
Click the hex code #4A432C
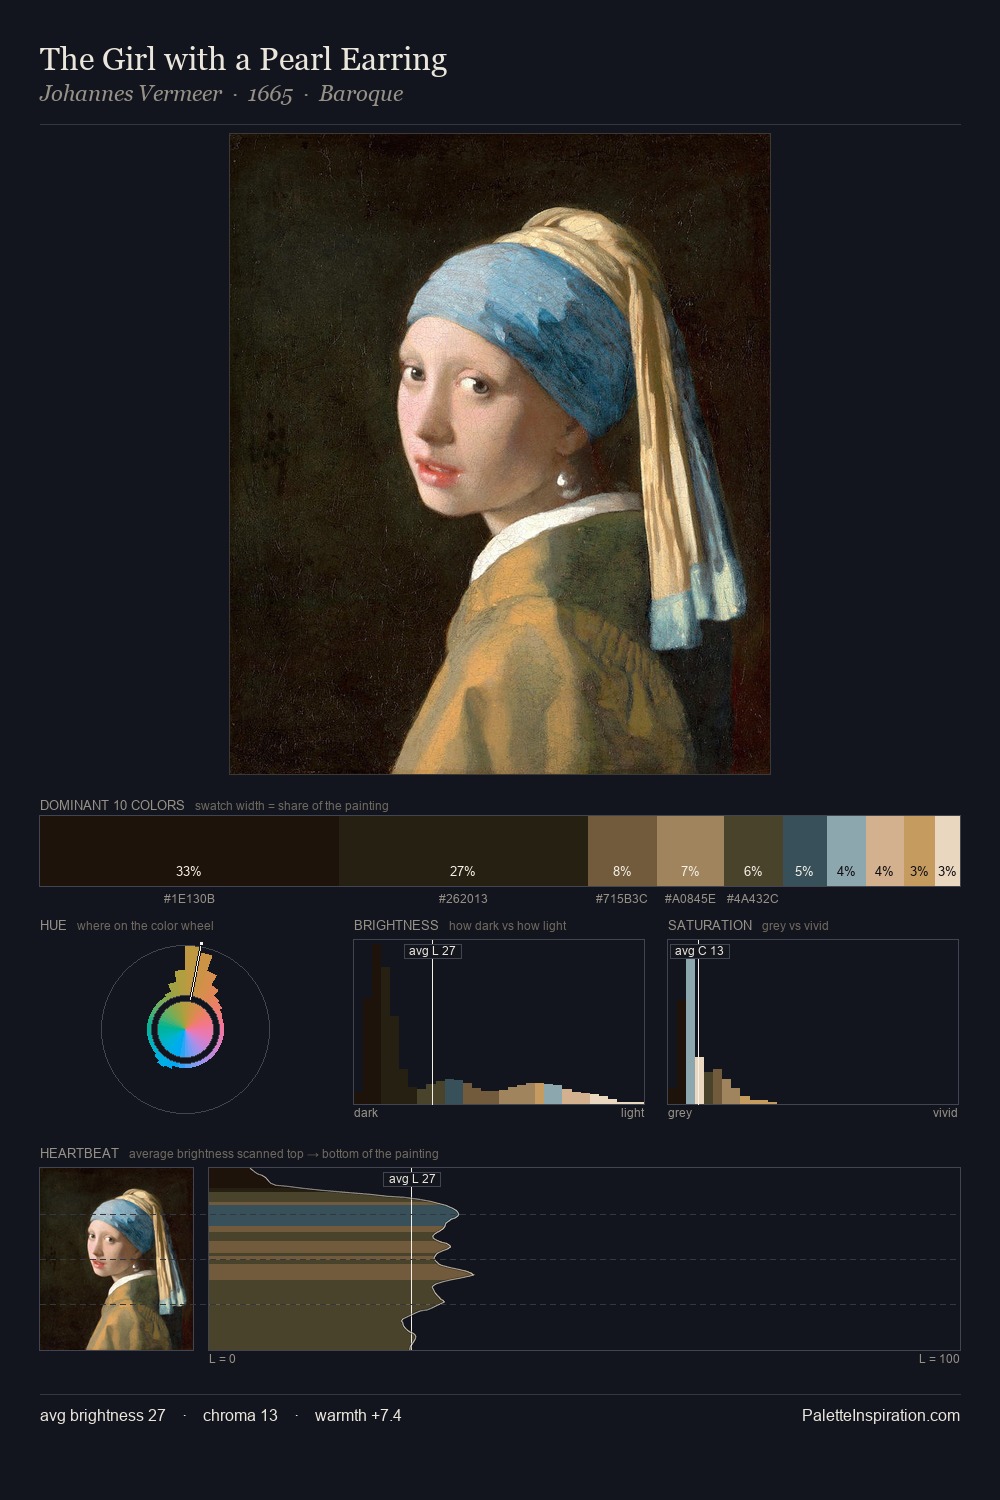(752, 899)
